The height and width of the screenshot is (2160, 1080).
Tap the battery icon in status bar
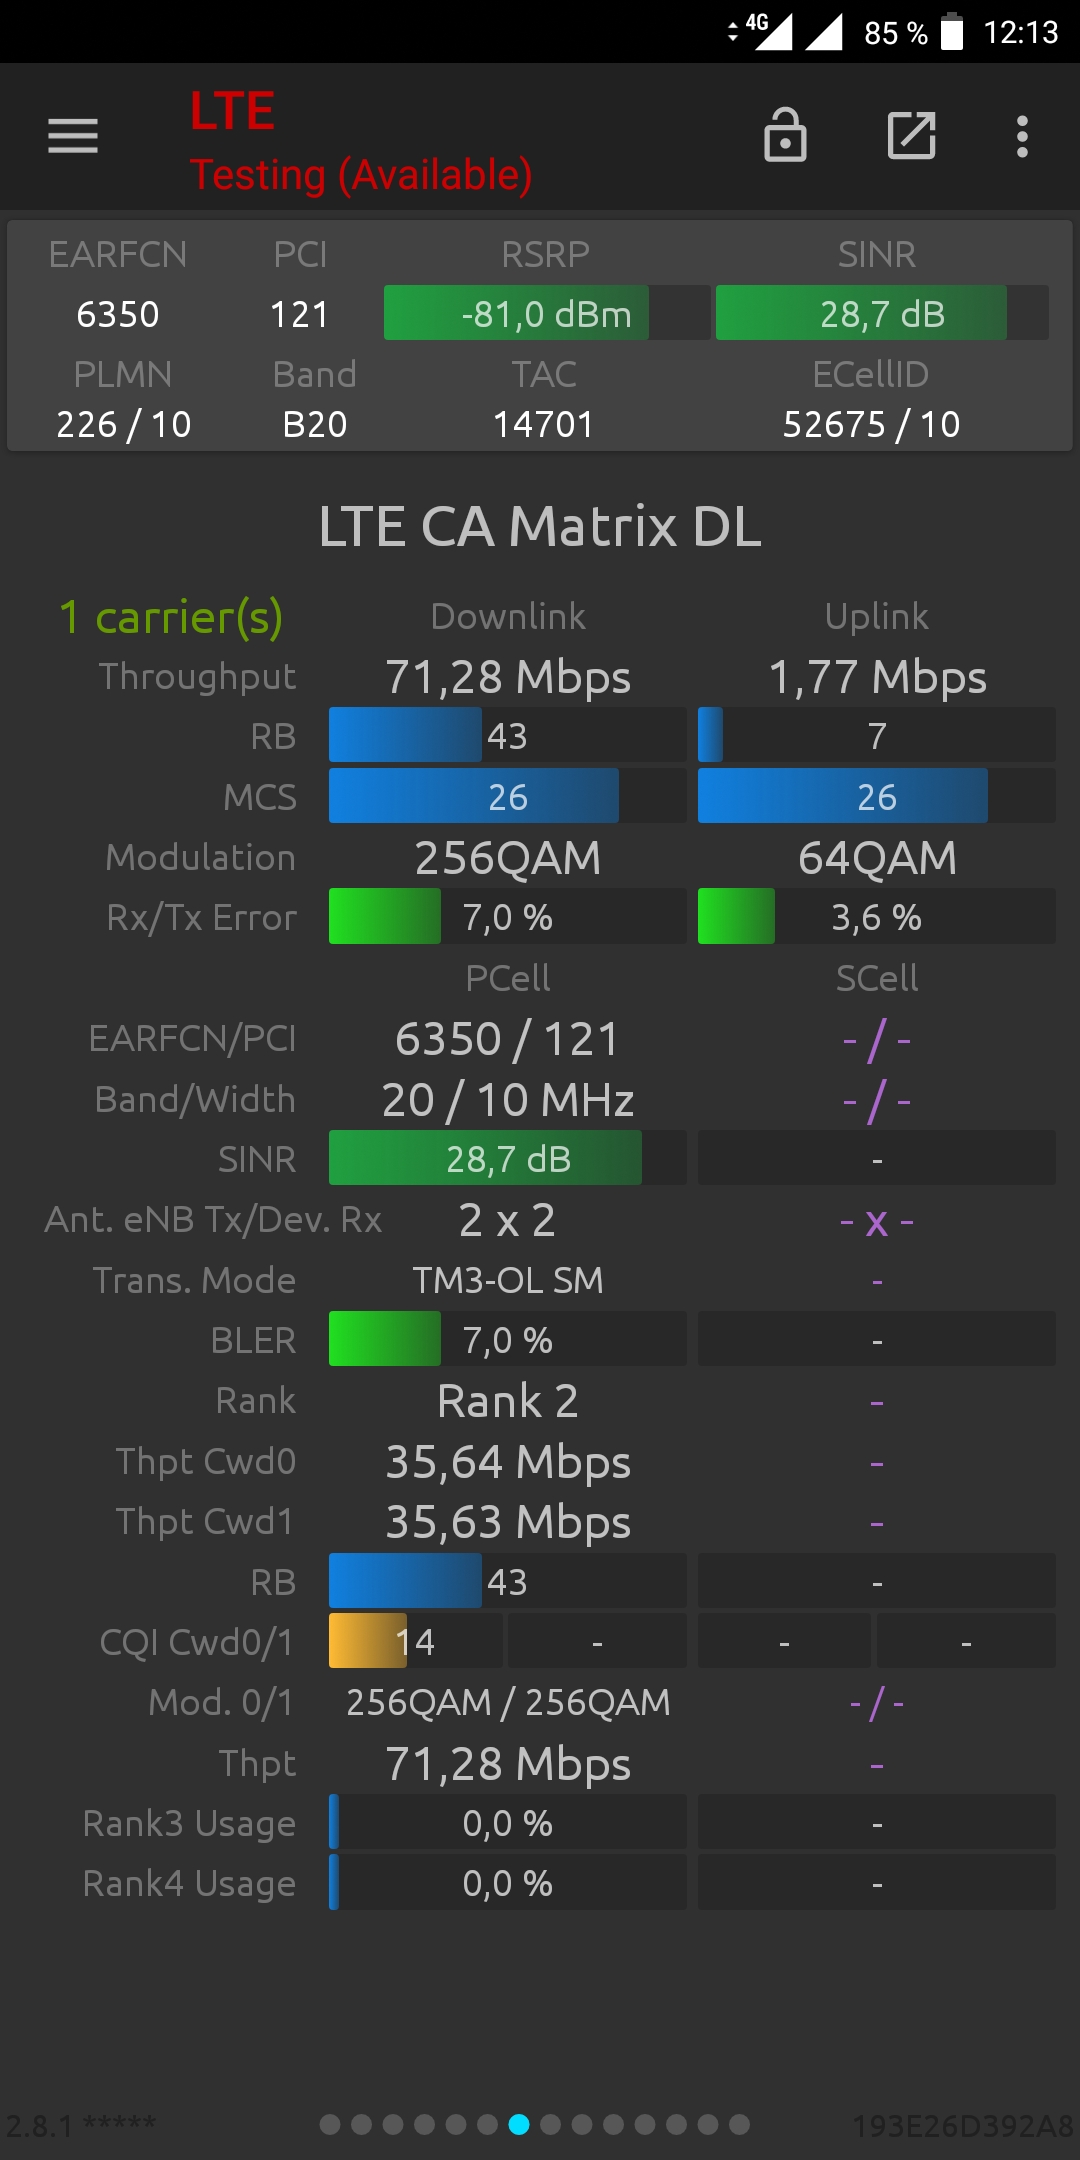(x=952, y=31)
